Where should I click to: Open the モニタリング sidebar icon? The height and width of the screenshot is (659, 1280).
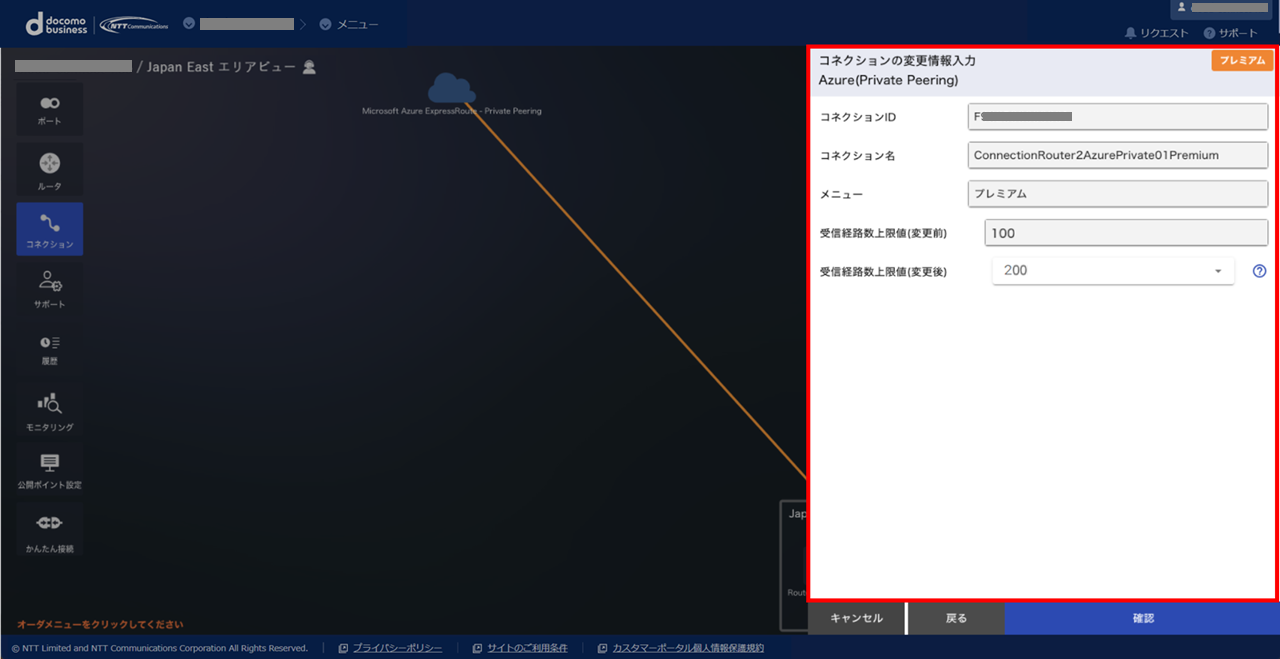[x=49, y=411]
